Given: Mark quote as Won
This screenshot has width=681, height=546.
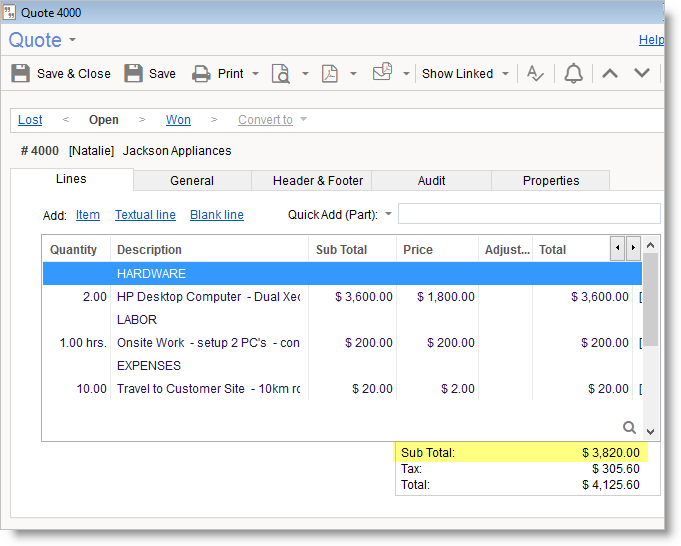Looking at the screenshot, I should (x=178, y=120).
